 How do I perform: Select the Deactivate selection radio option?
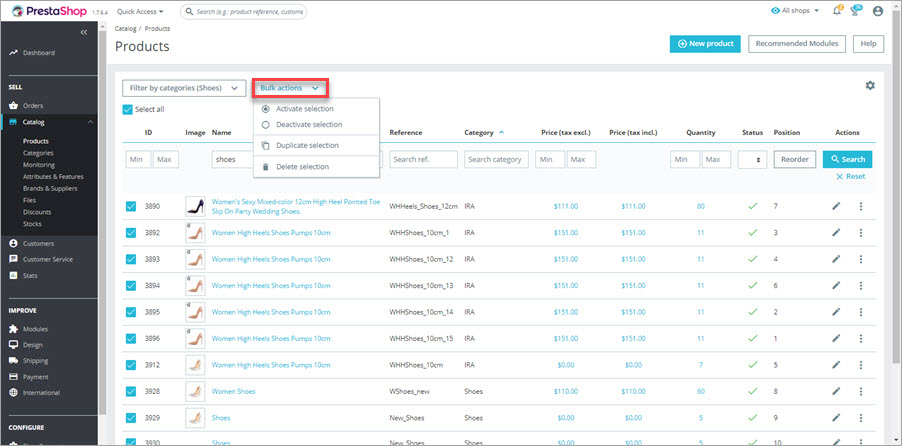coord(265,124)
